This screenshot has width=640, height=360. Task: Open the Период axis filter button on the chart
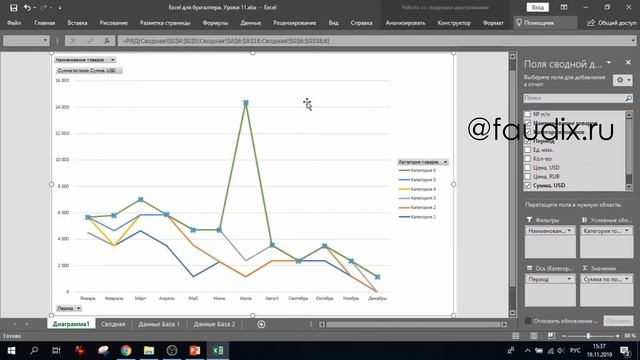[69, 308]
